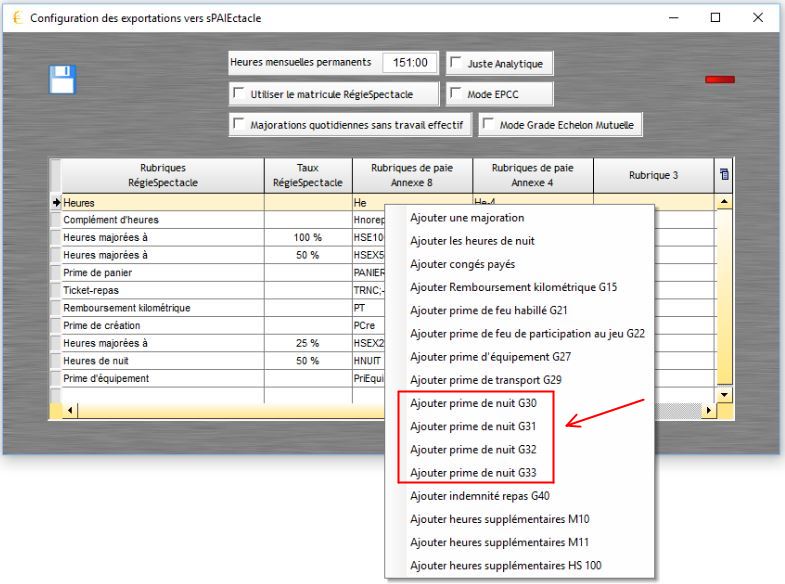This screenshot has width=785, height=584.
Task: Click the horizontal scrollbar right arrow
Action: click(x=708, y=410)
